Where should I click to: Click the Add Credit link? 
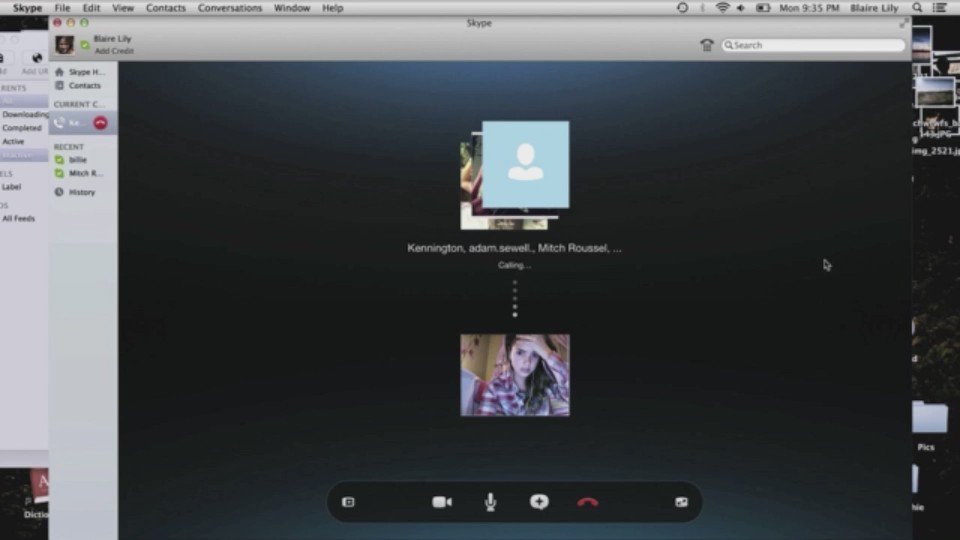pyautogui.click(x=114, y=51)
